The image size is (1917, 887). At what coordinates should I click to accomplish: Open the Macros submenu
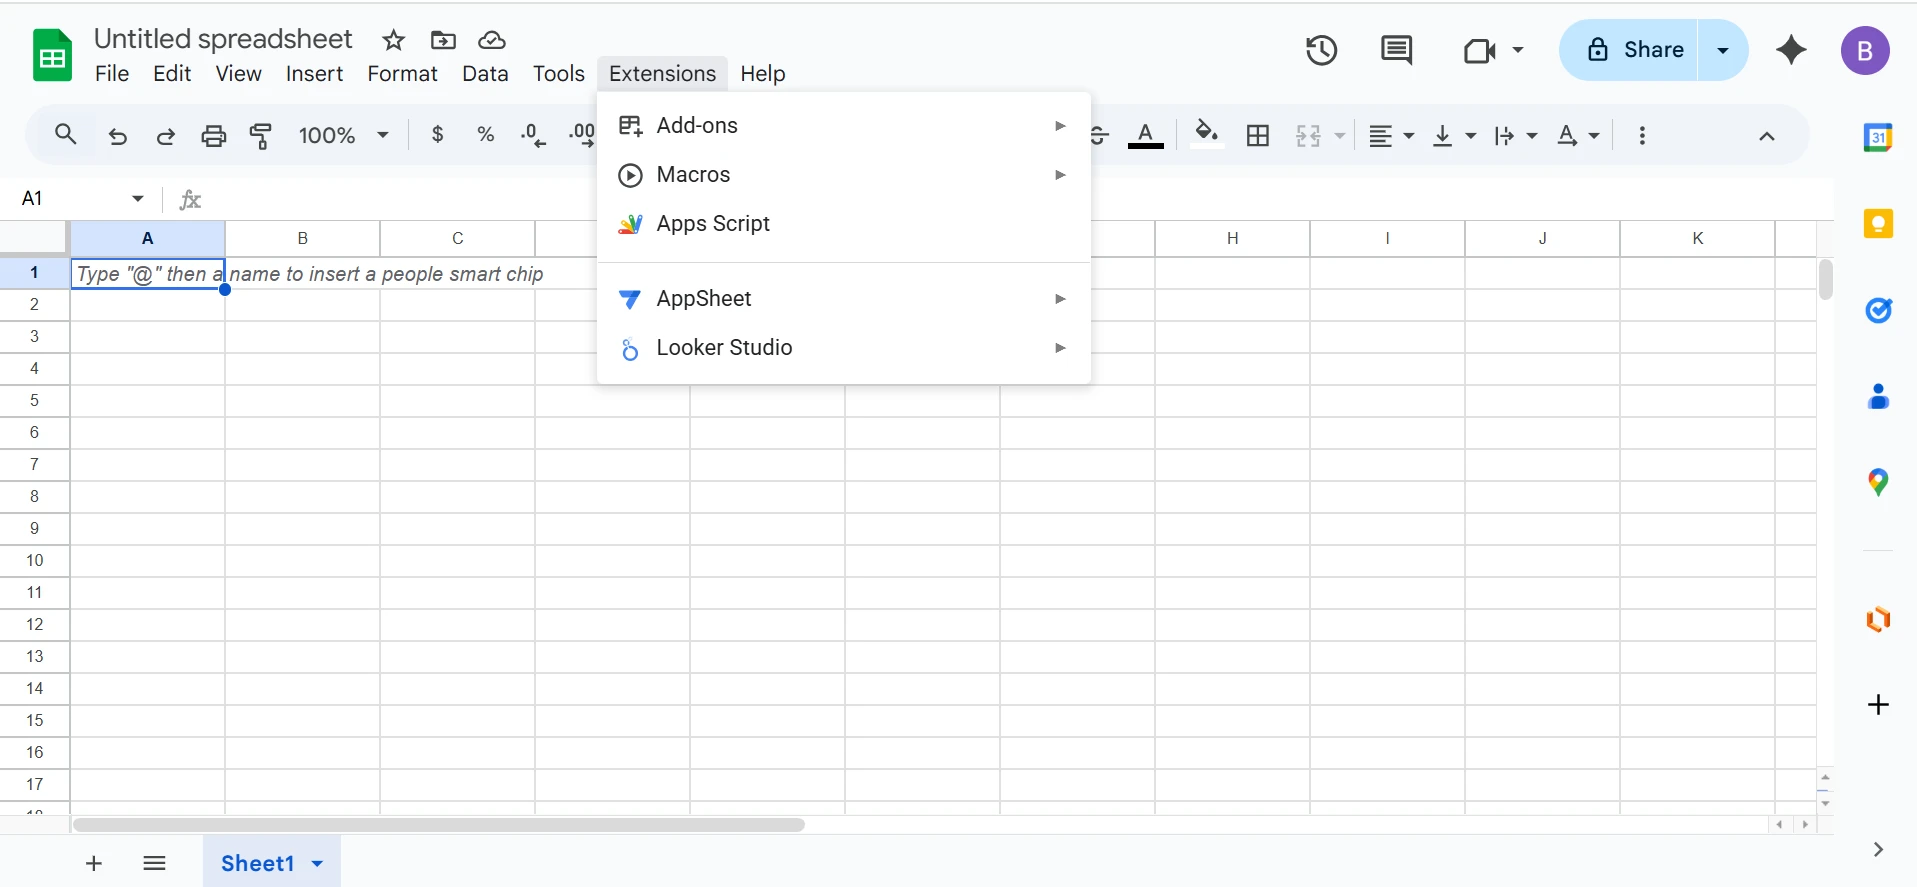click(693, 175)
